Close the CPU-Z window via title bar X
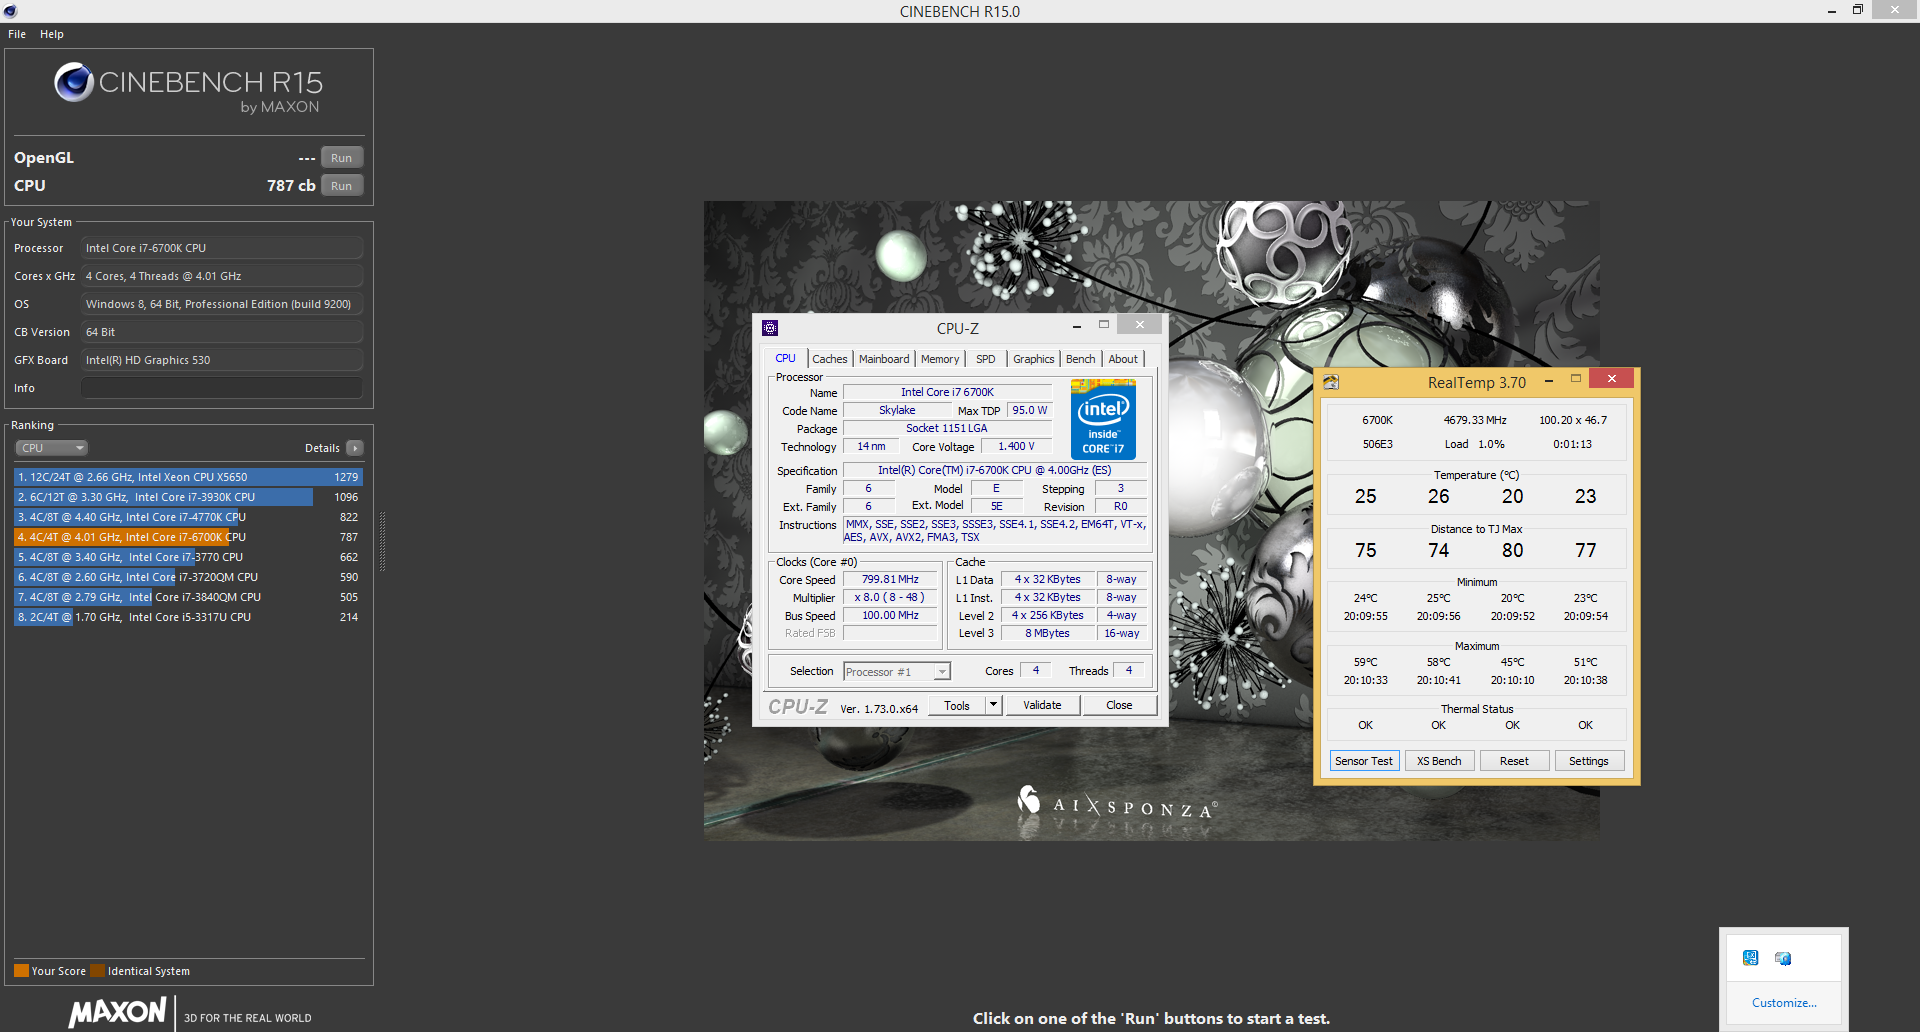This screenshot has height=1032, width=1920. coord(1139,324)
